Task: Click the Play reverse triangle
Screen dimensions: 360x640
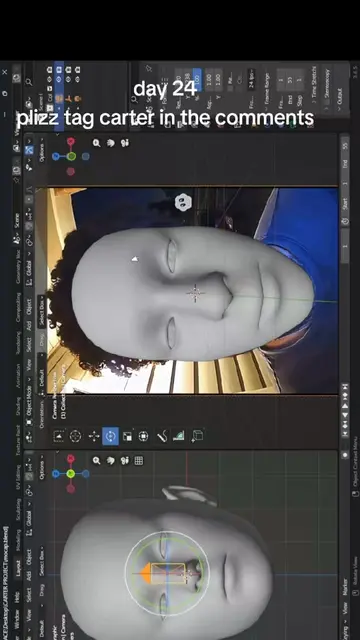Action: tap(345, 415)
